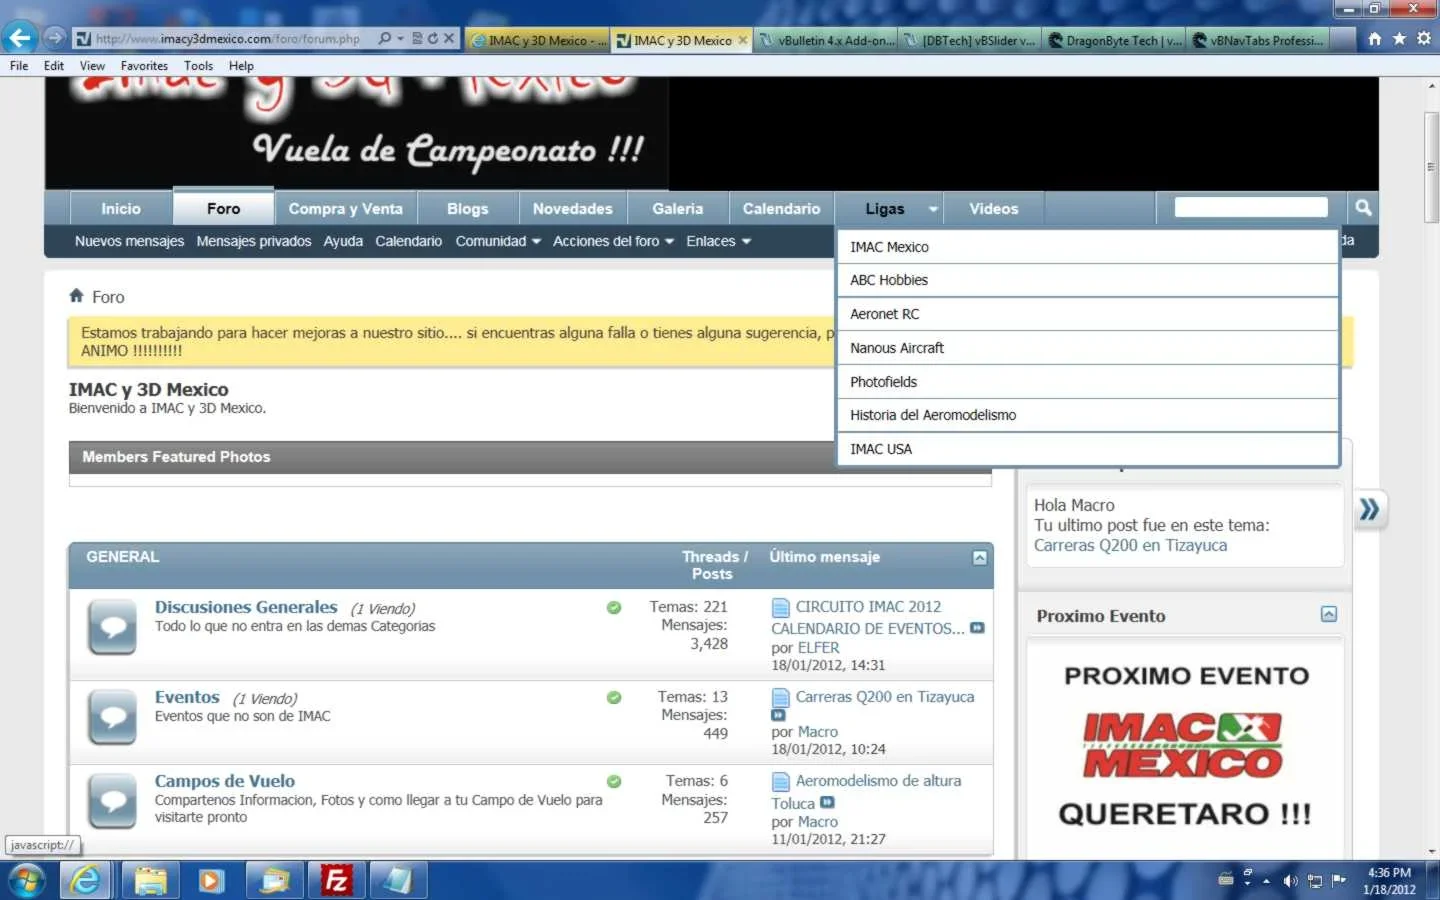Open address bar search dropdown arrow

tap(401, 39)
